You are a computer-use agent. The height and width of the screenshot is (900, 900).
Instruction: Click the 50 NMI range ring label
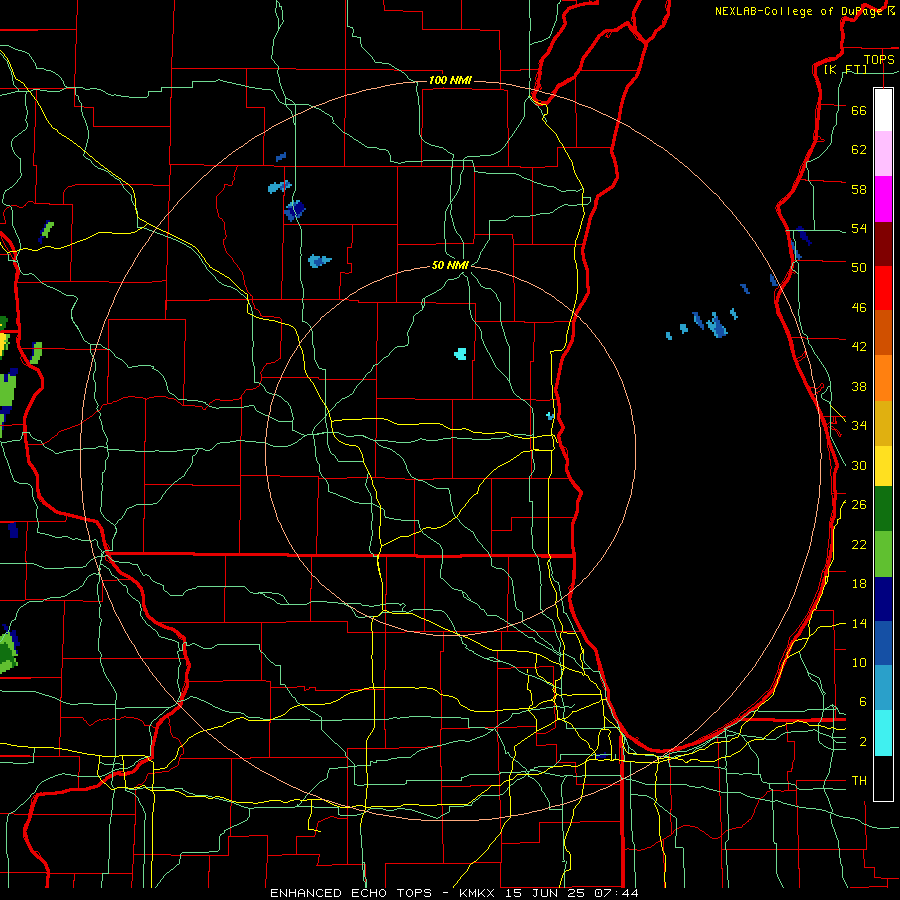(450, 265)
